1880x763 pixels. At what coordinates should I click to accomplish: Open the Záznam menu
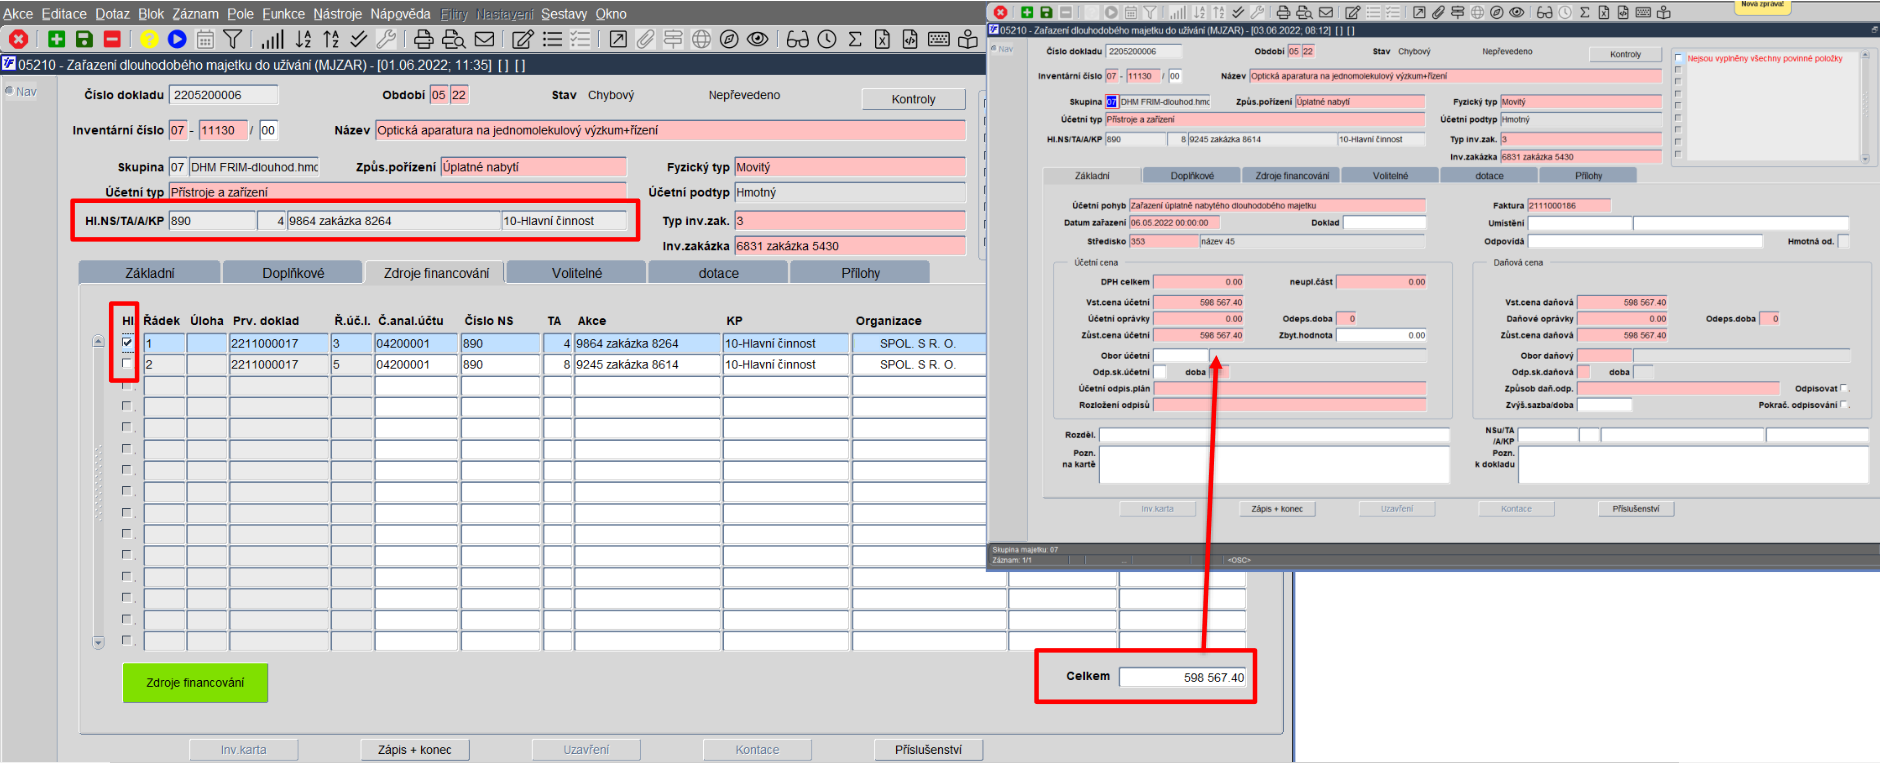pos(195,13)
